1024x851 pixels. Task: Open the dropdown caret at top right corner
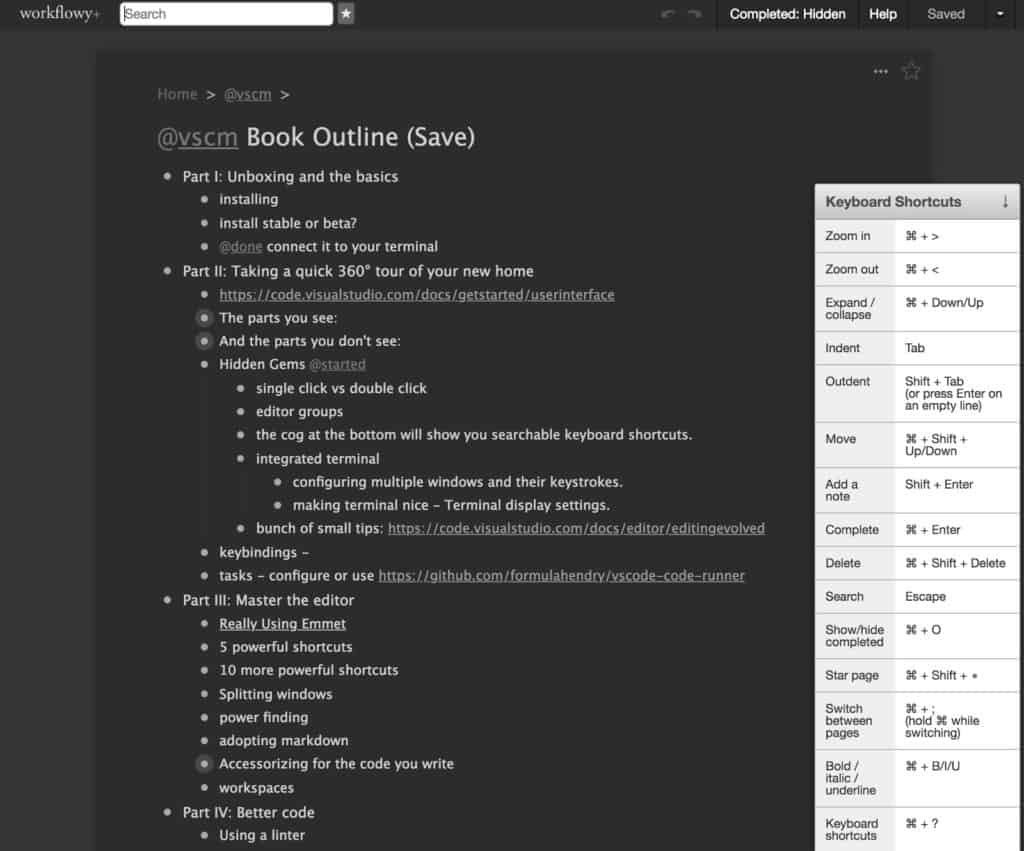tap(1000, 14)
